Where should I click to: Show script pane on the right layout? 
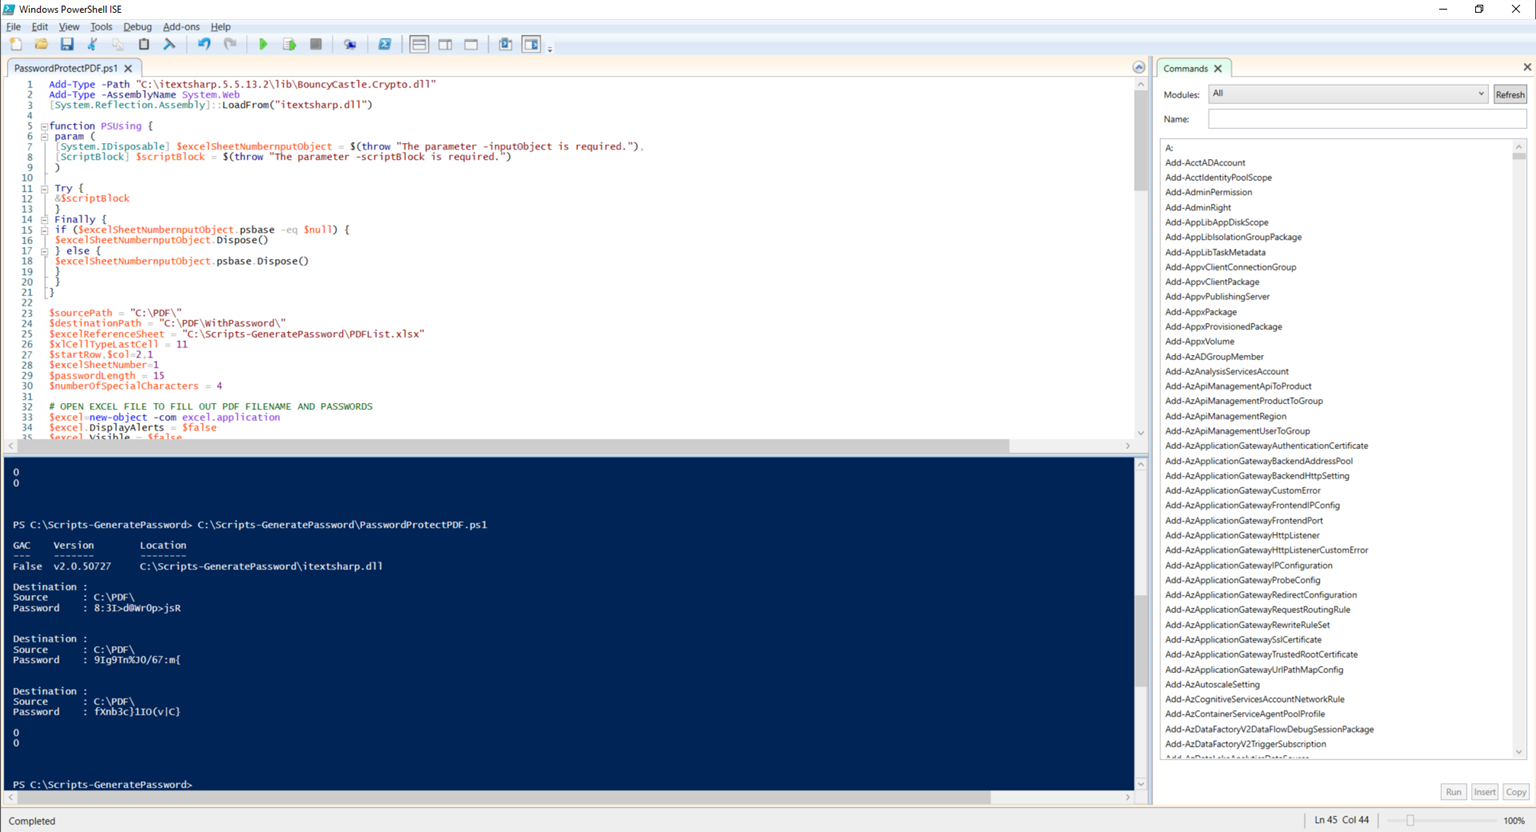(445, 44)
